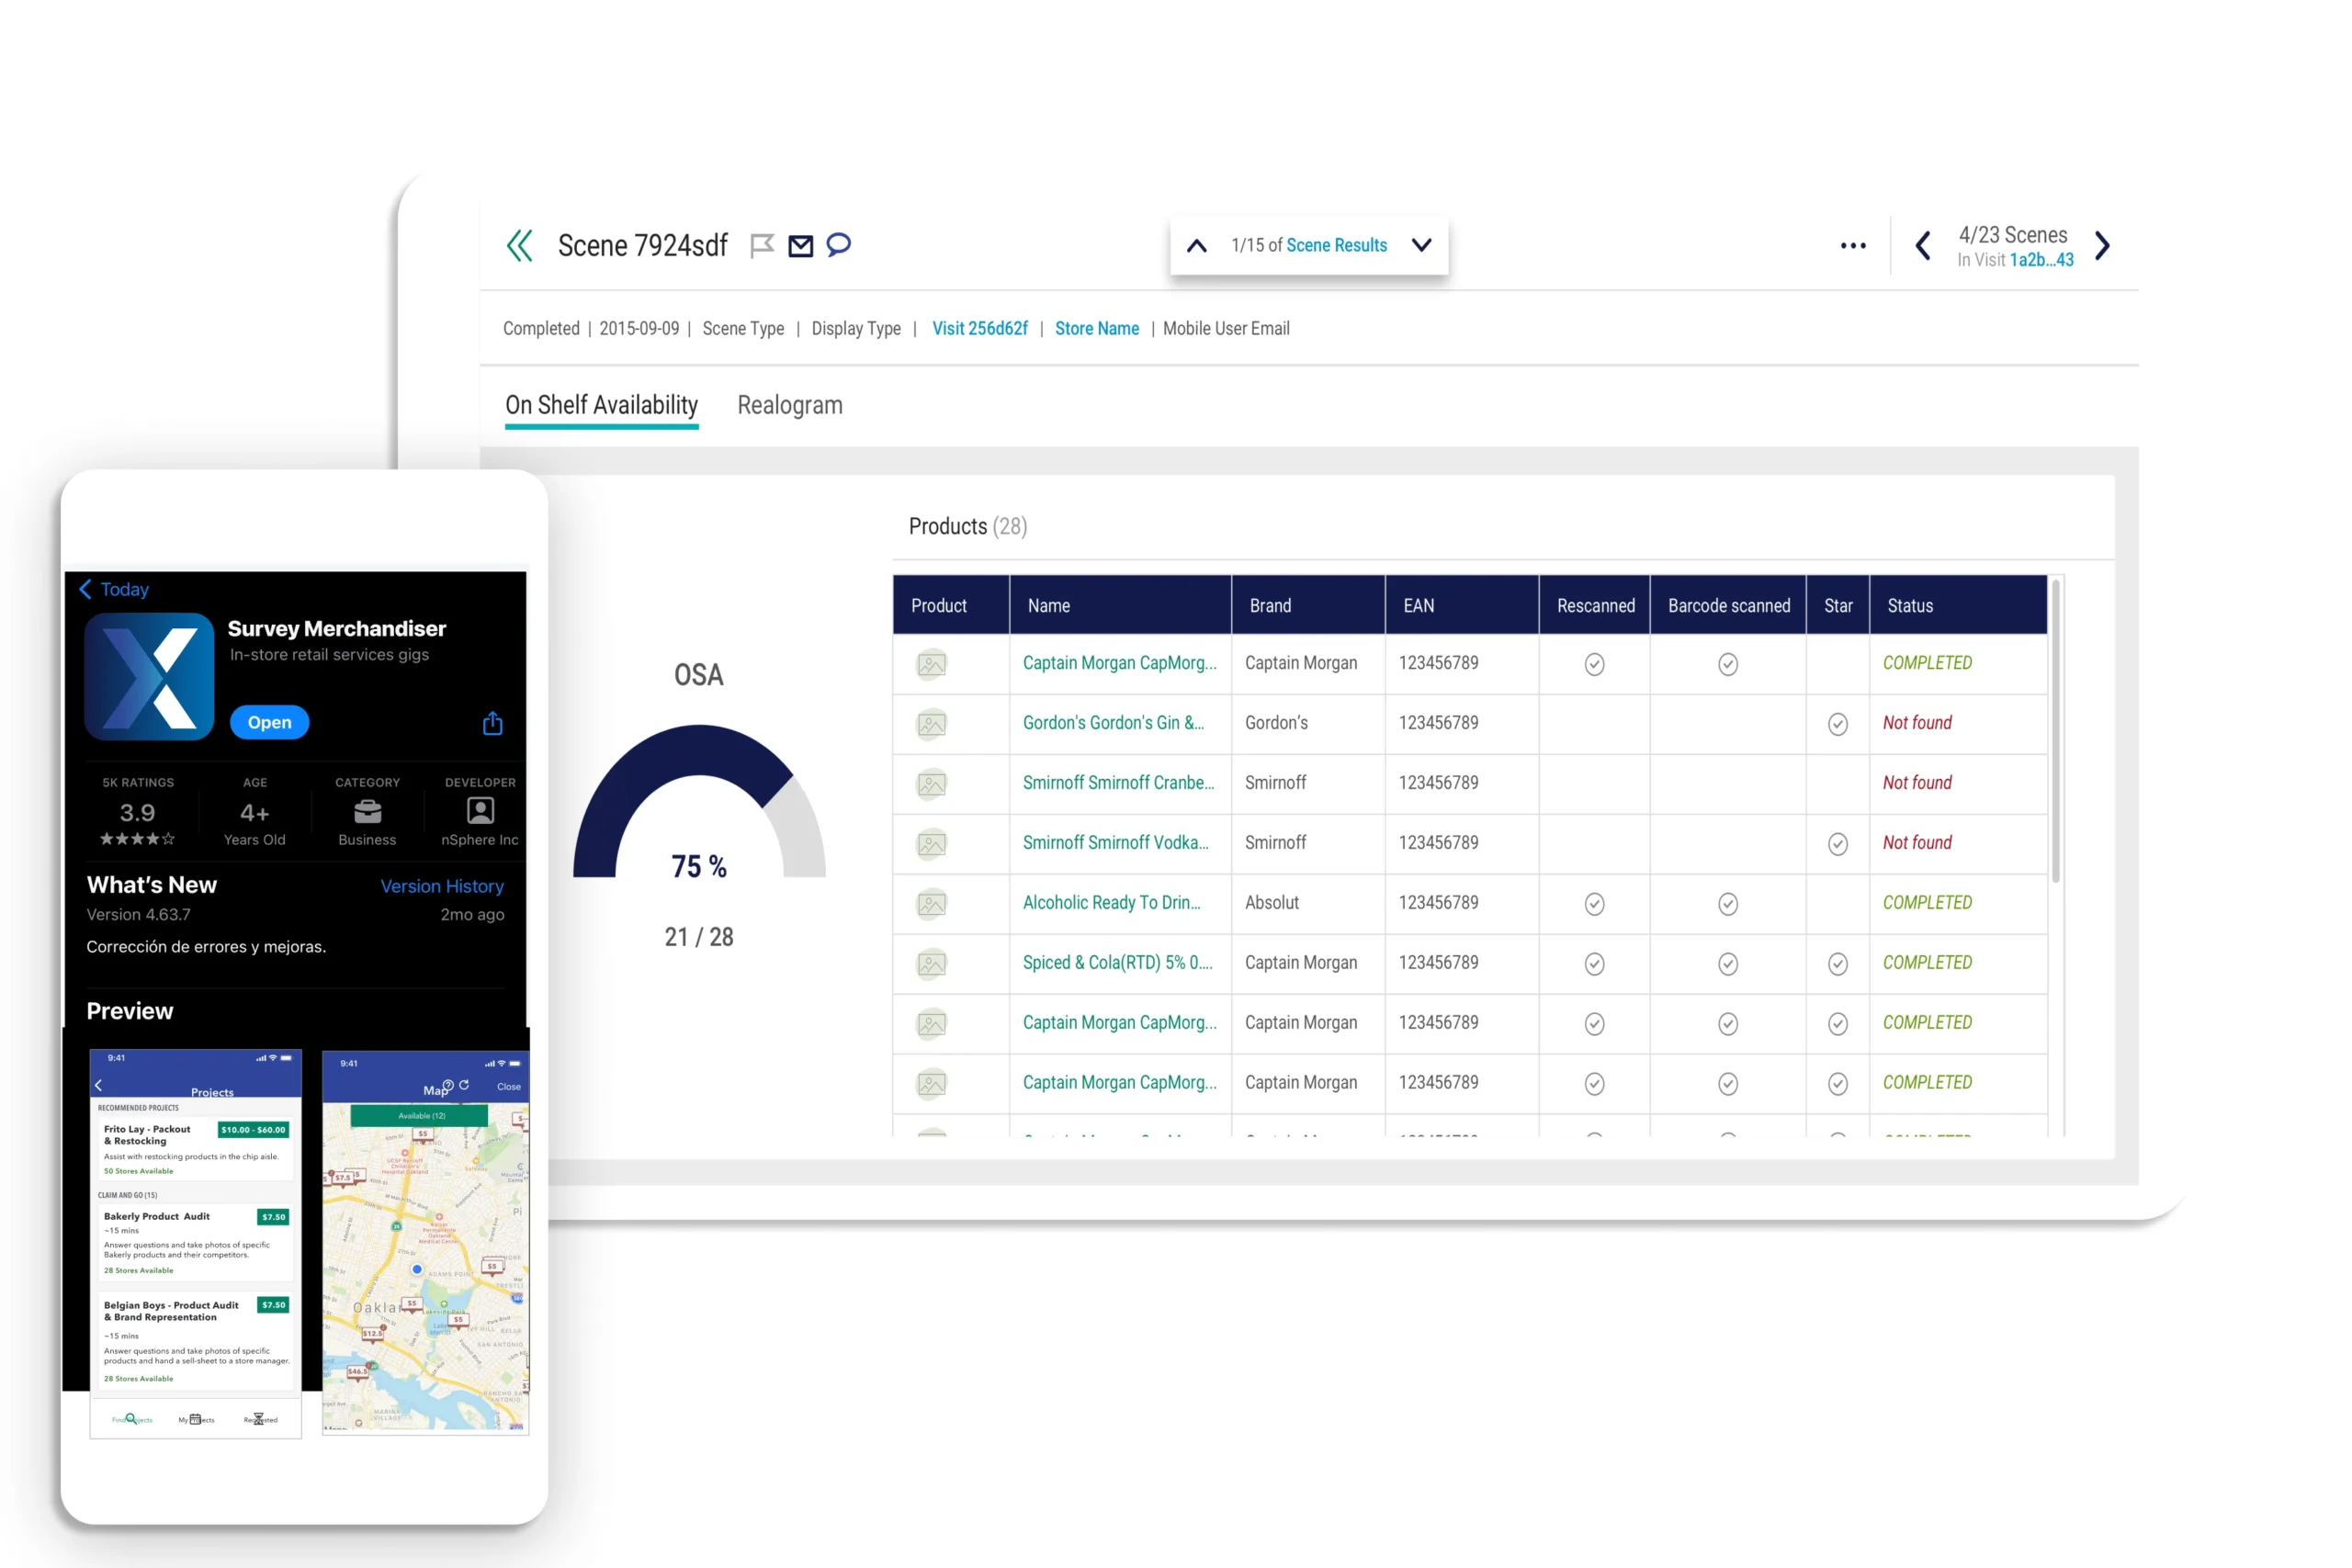Screen dimensions: 2352x1568
Task: Go to previous scene result with up chevron
Action: pos(1196,246)
